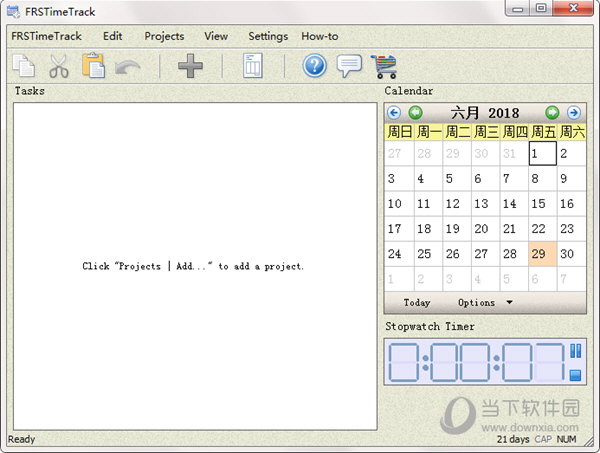Click the Undo arrow icon
The height and width of the screenshot is (453, 600).
coord(127,67)
